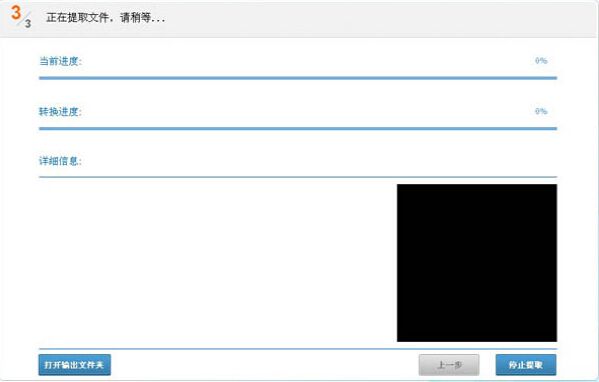Open the output folder via 打开输出文件夹 button
599x382 pixels.
click(x=74, y=365)
